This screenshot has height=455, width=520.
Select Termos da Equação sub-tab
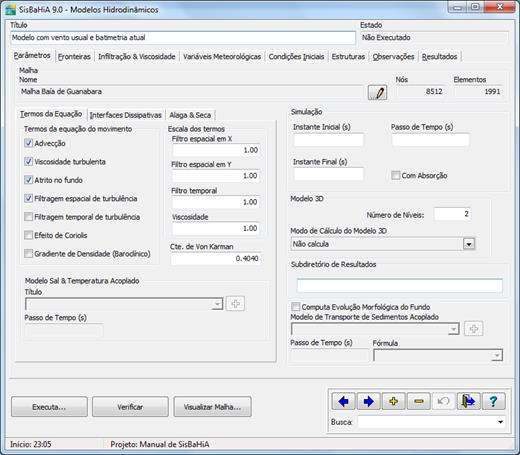pyautogui.click(x=51, y=114)
